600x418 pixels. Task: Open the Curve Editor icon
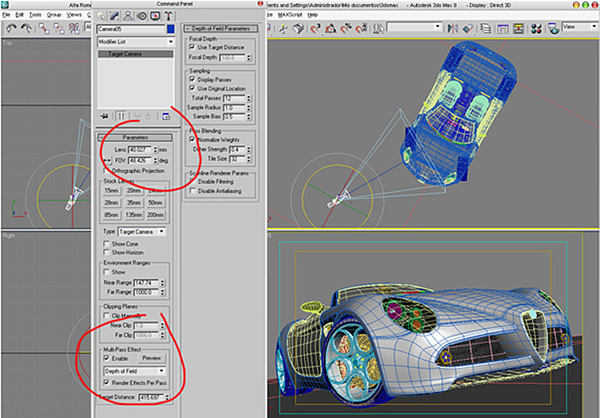503,28
